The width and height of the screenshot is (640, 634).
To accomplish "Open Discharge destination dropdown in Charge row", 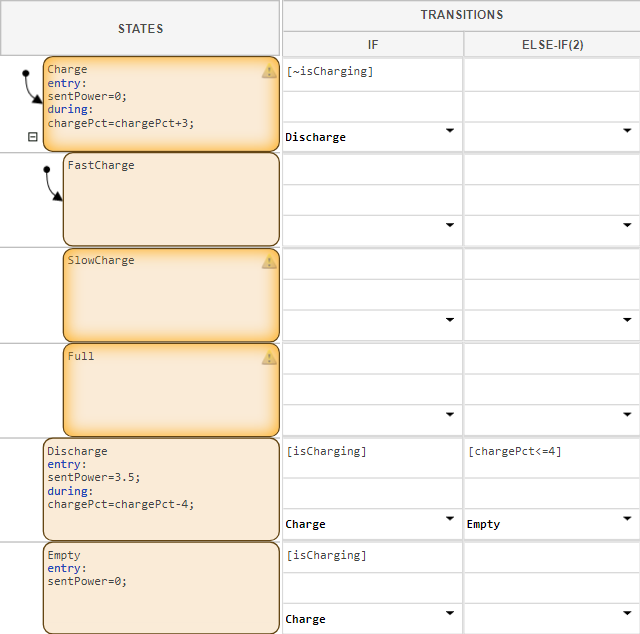I will tap(449, 131).
